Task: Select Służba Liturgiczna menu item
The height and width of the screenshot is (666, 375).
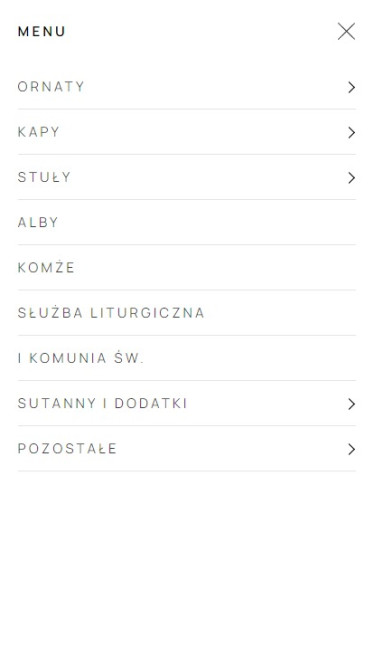Action: click(x=111, y=313)
